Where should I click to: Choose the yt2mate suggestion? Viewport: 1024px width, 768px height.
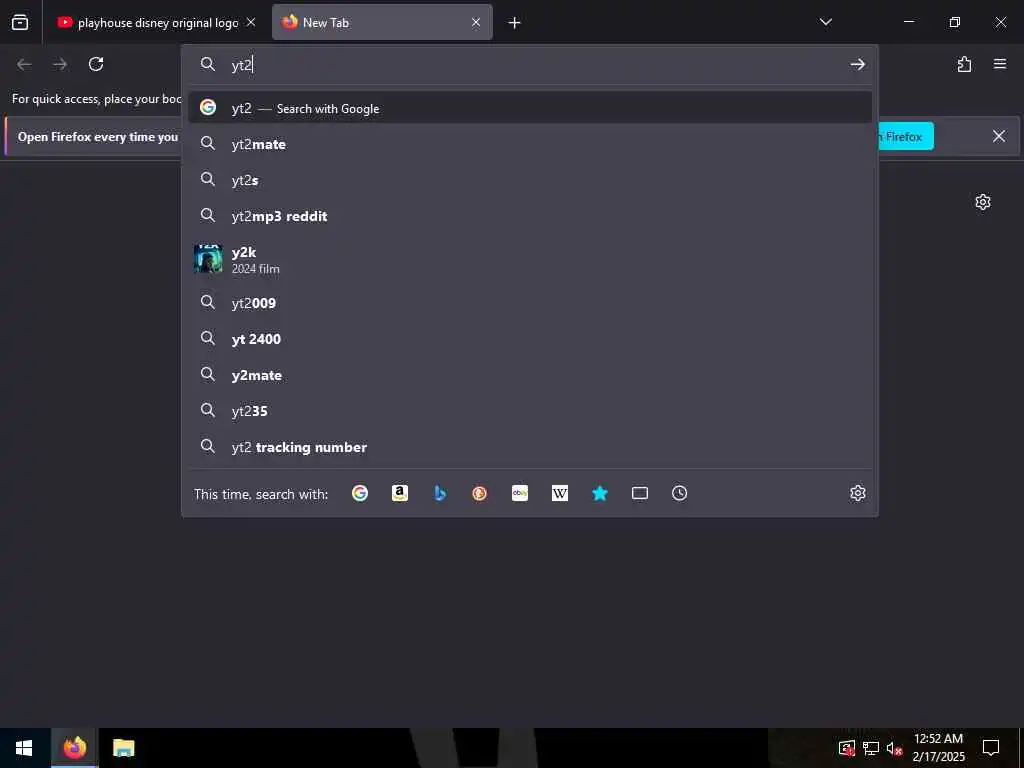coord(530,144)
